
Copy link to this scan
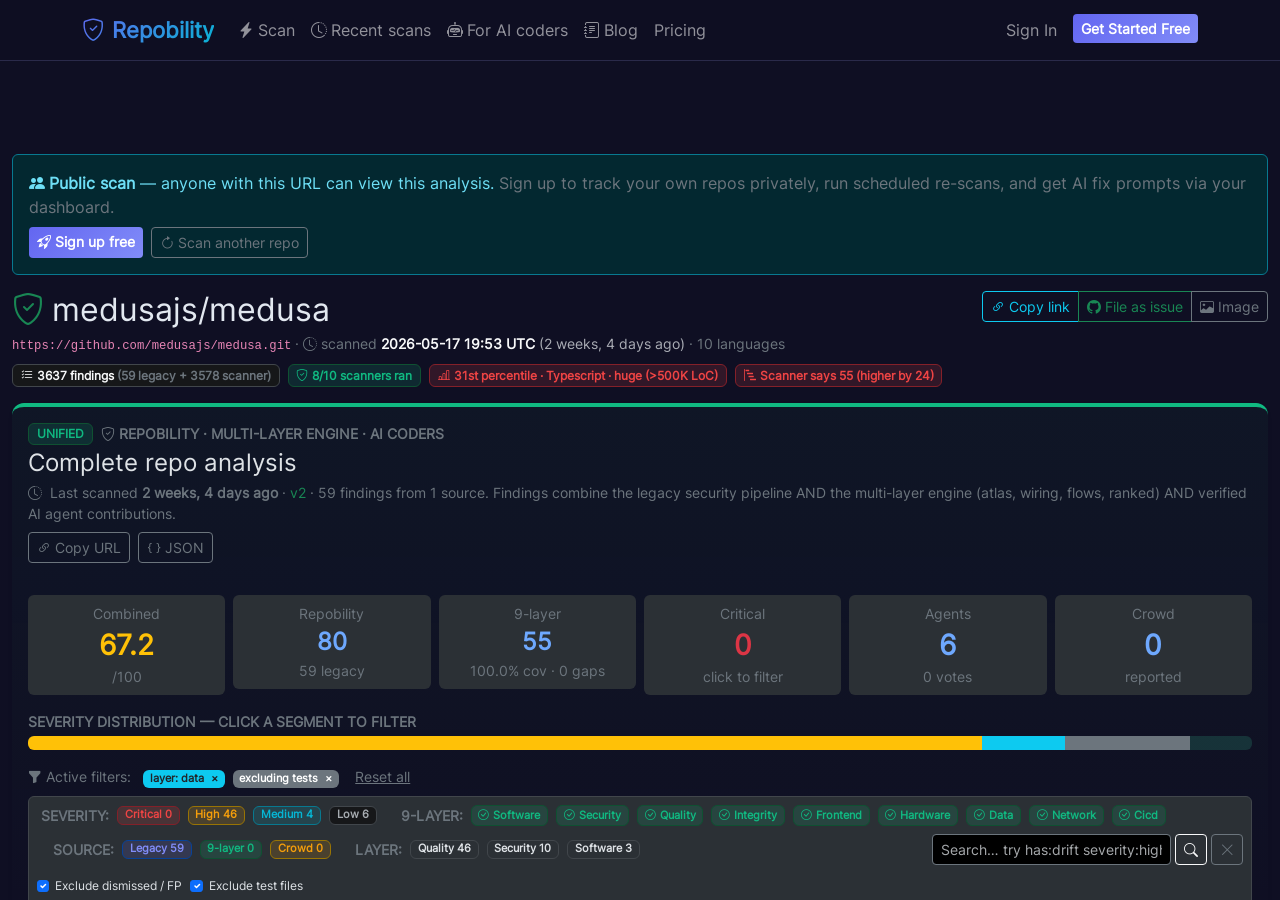1030,307
